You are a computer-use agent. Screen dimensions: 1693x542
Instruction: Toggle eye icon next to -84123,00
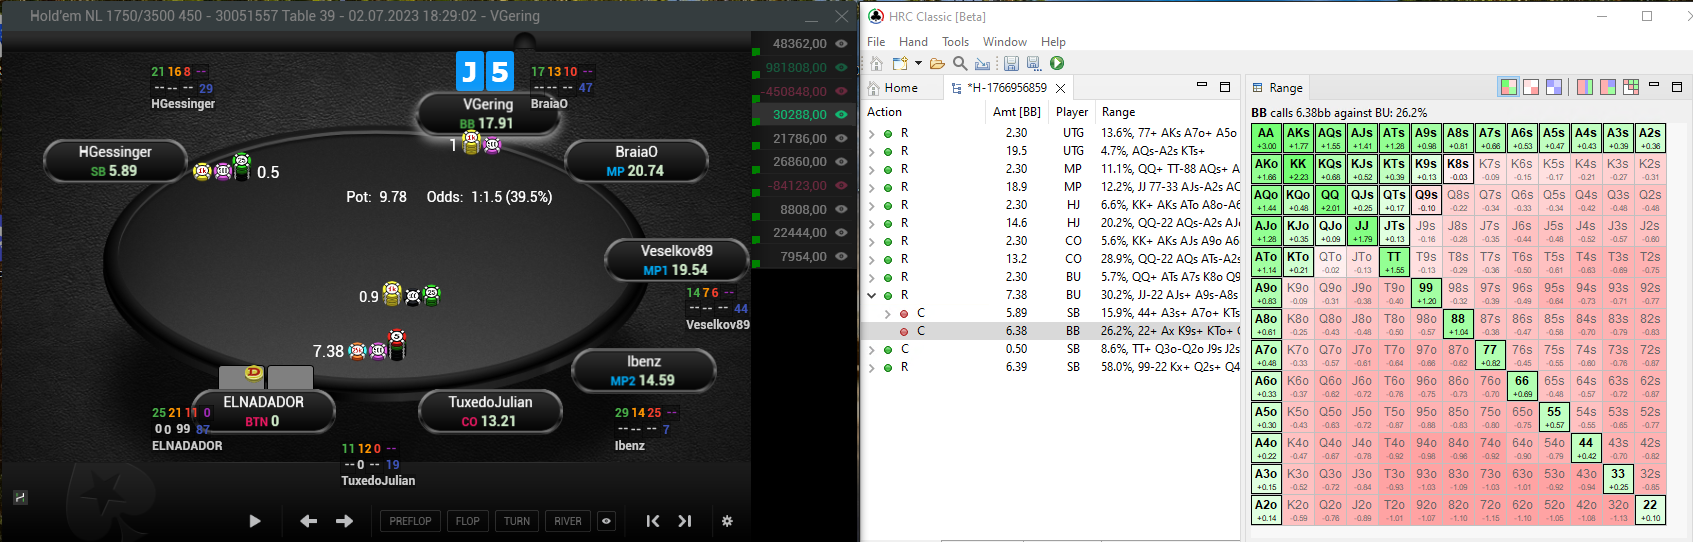842,186
